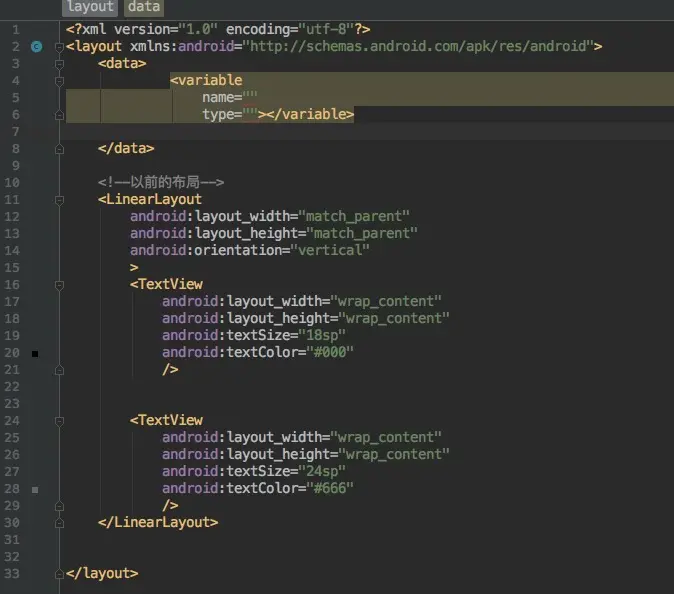
Task: Click the textSize "18sp" value
Action: coord(322,335)
